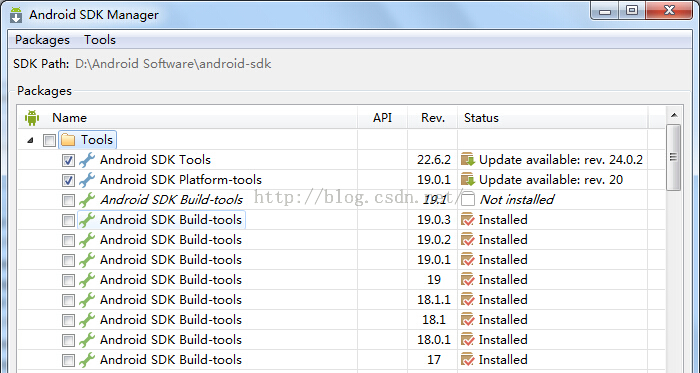
Task: Click Installed status icon for rev 19.0.2
Action: click(x=468, y=240)
